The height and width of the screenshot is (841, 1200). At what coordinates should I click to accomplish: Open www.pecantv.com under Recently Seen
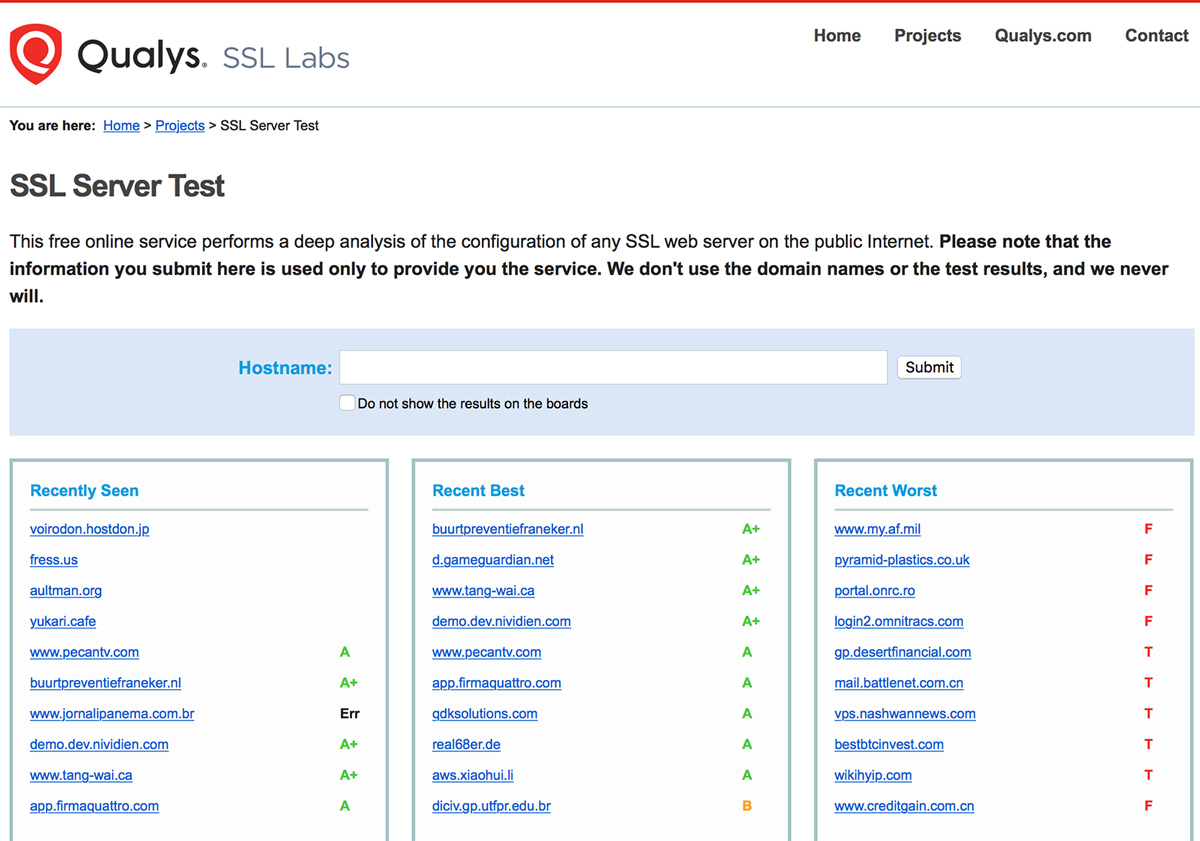tap(84, 653)
